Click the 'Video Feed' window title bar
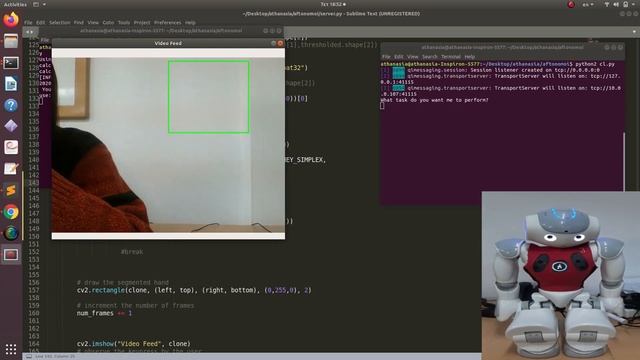This screenshot has height=360, width=640. click(168, 43)
